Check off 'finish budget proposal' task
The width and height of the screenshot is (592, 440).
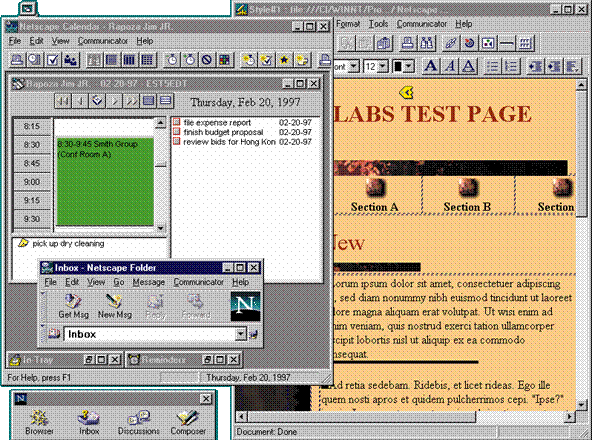176,132
